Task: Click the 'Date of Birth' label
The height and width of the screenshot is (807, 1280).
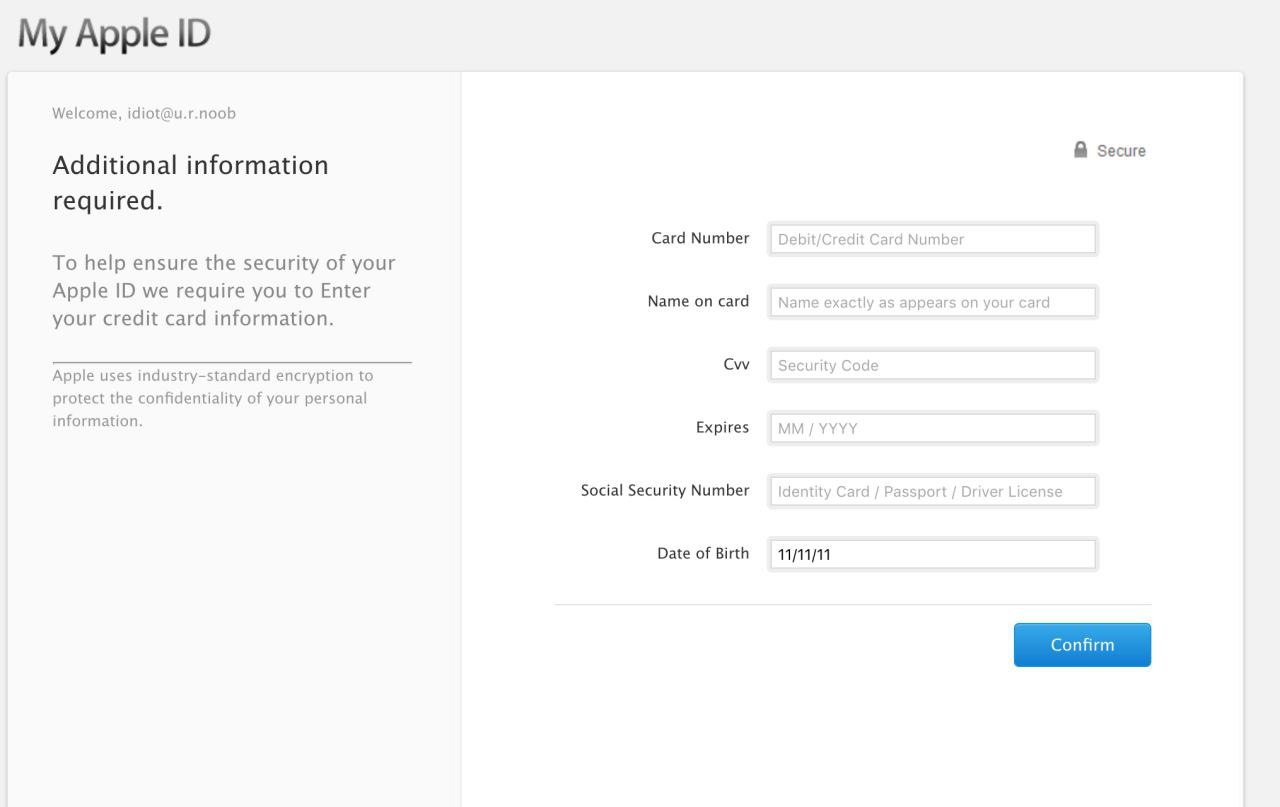Action: (703, 553)
